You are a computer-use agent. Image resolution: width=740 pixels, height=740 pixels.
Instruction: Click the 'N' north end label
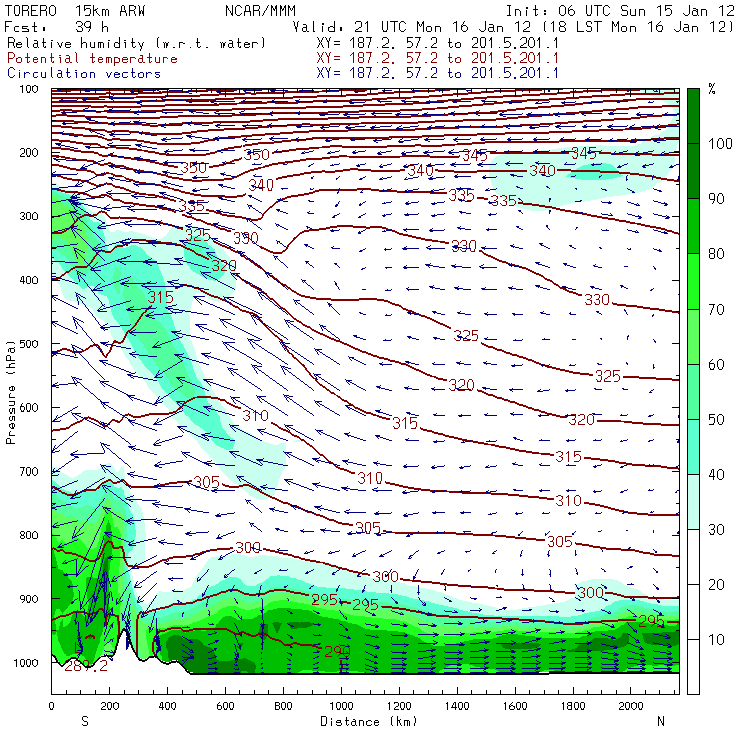pyautogui.click(x=661, y=722)
